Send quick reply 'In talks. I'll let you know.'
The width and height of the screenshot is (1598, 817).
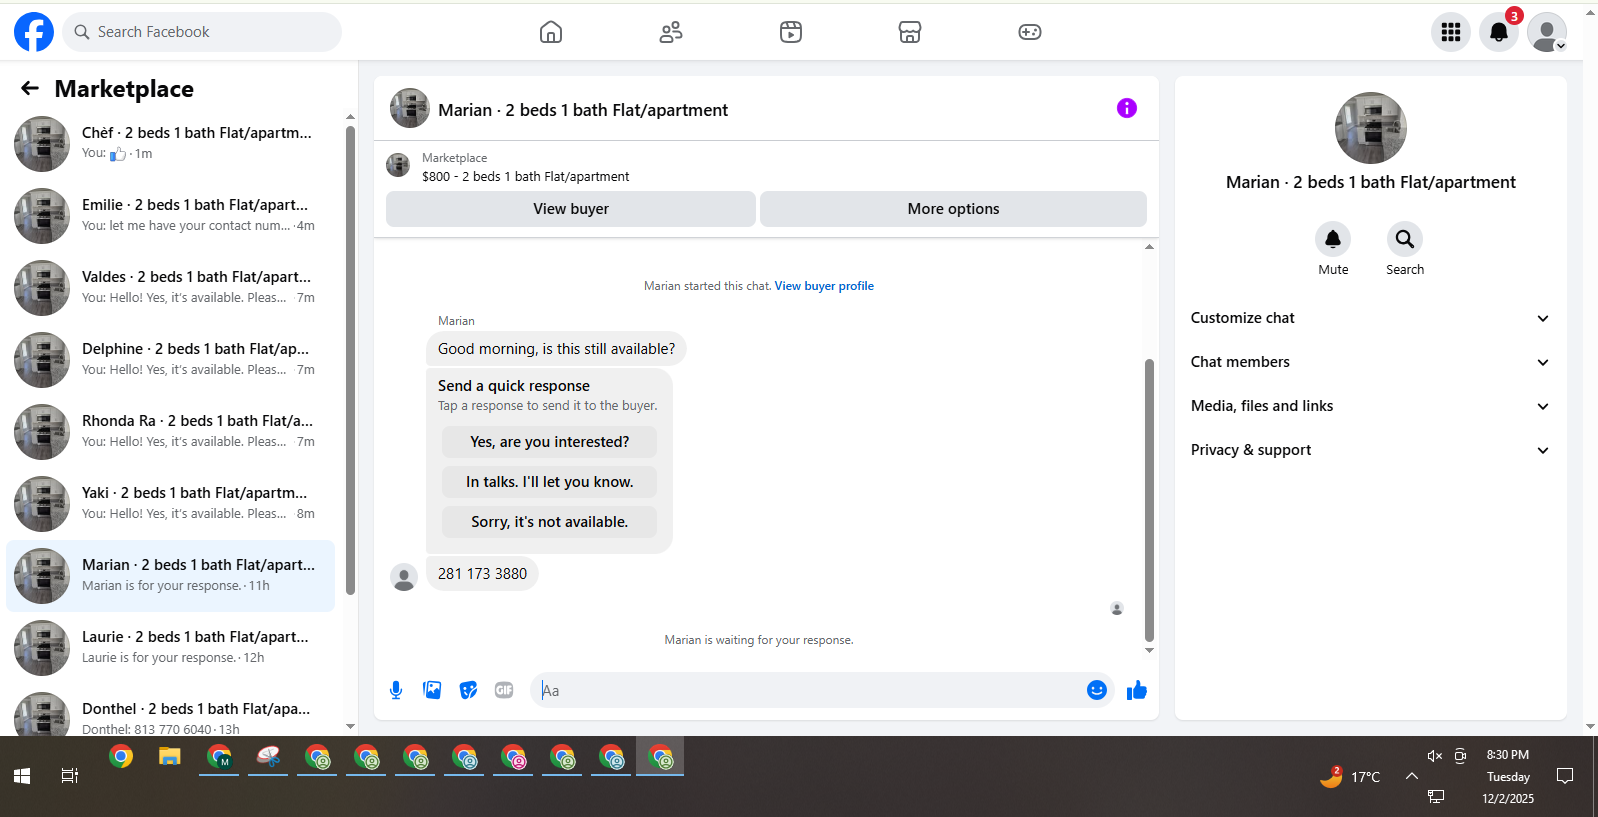tap(549, 482)
